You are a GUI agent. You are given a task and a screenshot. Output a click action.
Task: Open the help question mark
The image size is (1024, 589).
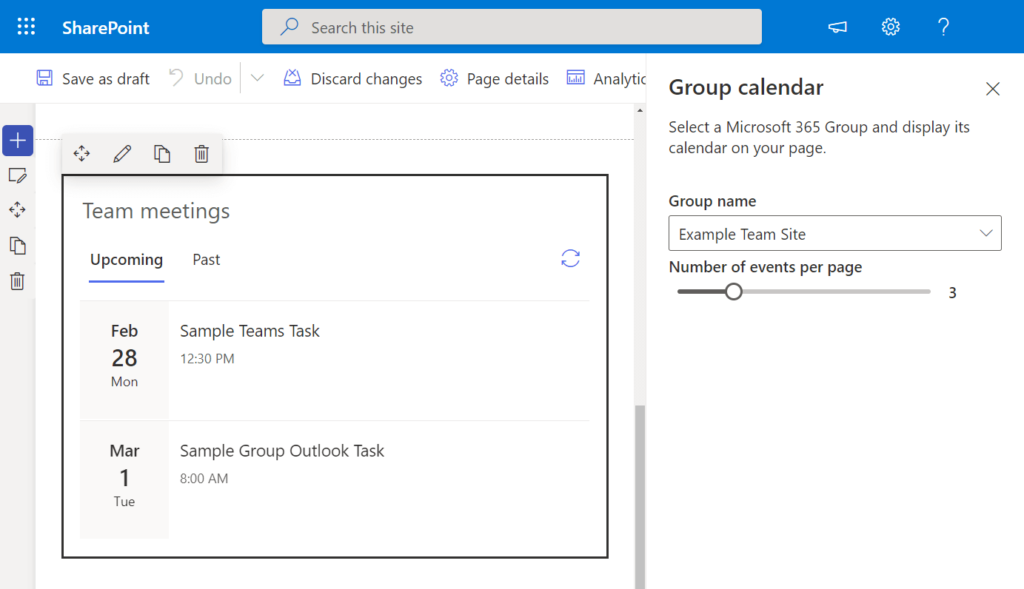coord(943,27)
